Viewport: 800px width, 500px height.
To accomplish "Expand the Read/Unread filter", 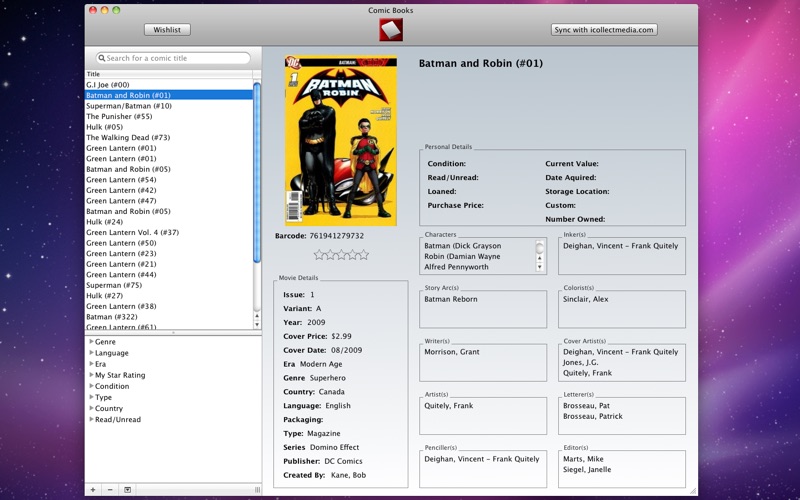I will [x=91, y=419].
